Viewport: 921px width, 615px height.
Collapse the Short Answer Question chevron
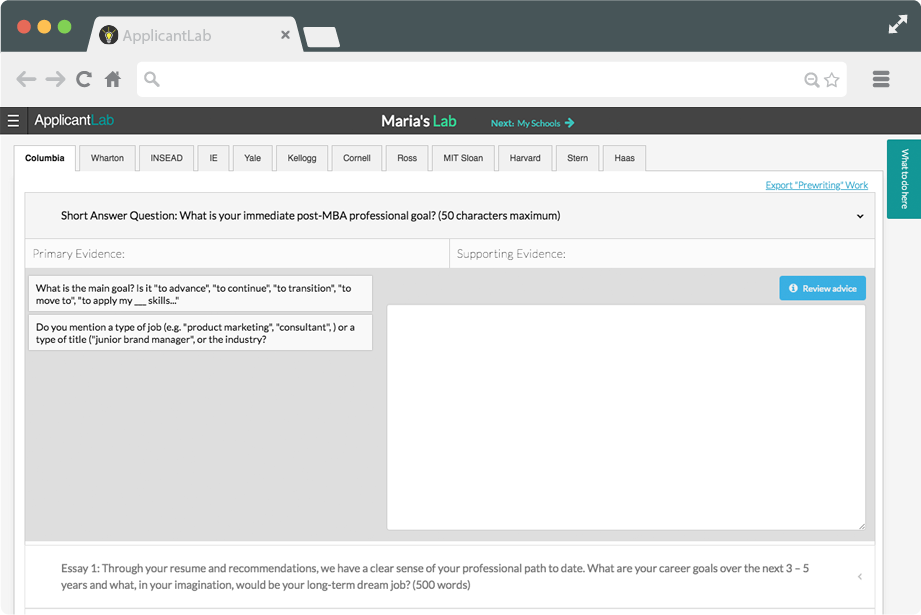[x=860, y=216]
